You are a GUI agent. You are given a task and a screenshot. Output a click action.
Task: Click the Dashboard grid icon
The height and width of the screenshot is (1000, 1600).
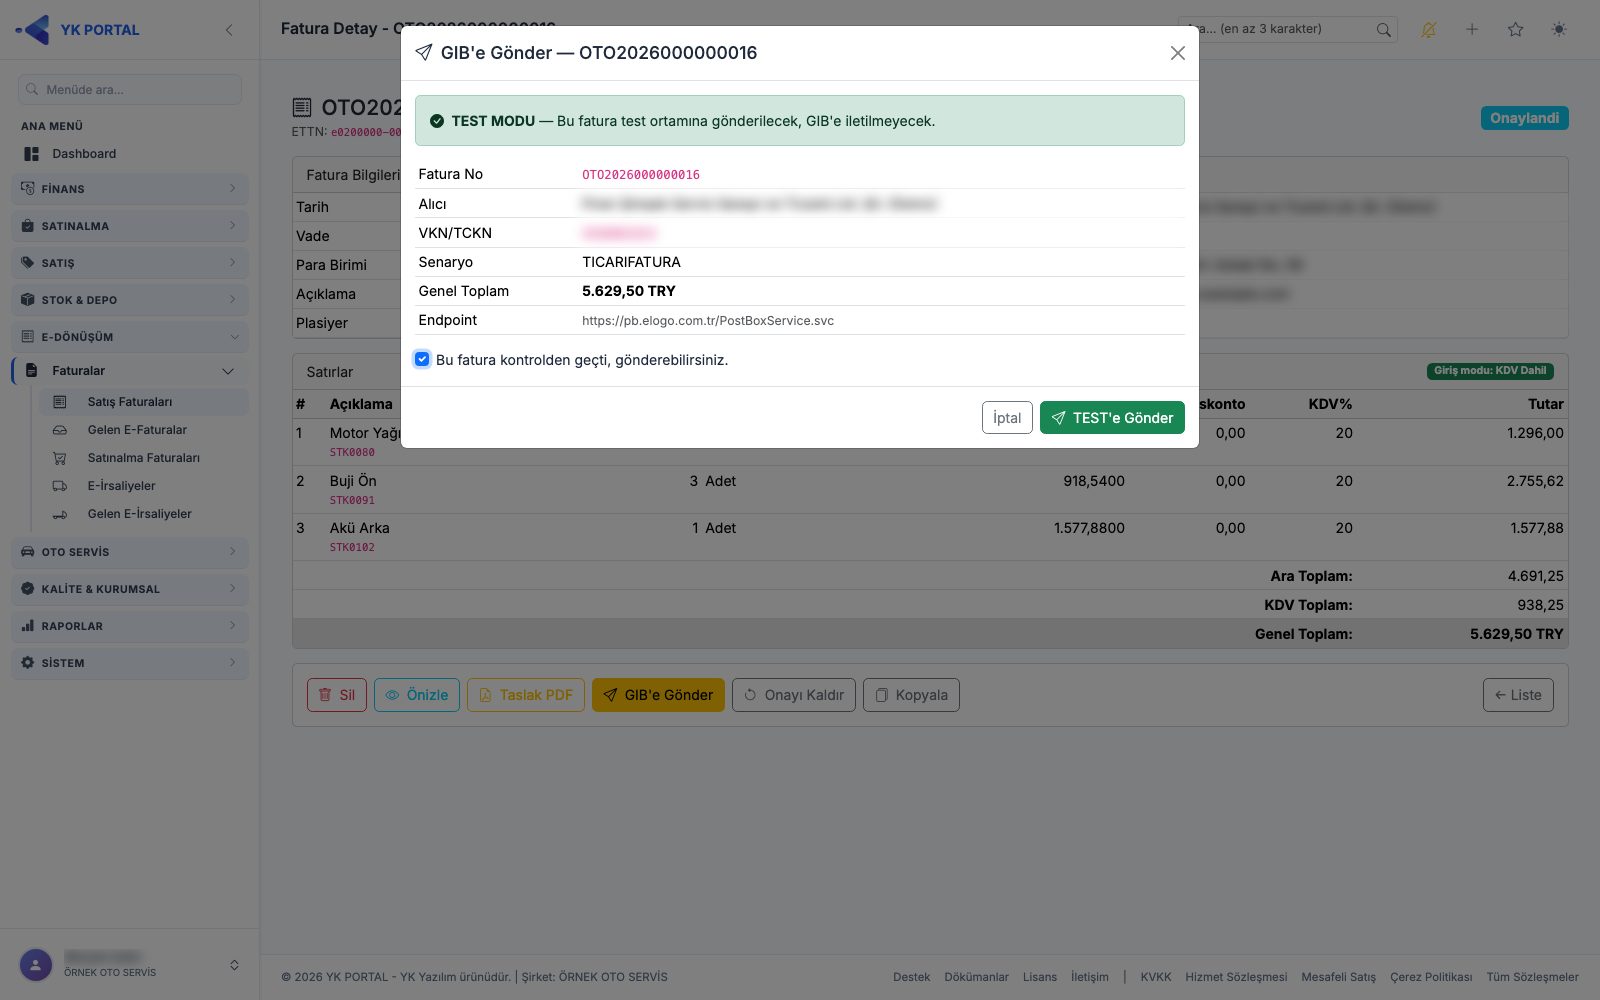[32, 154]
